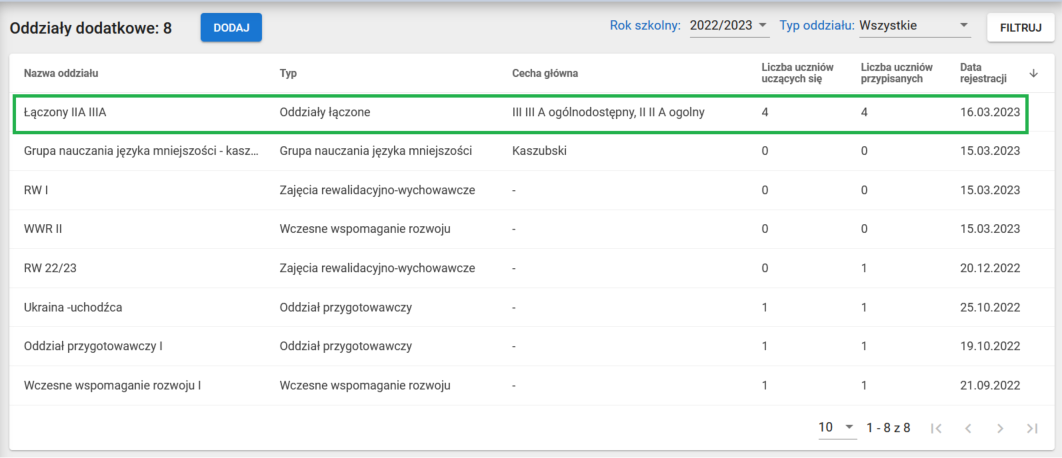Select the WWR II row
Image resolution: width=1062 pixels, height=458 pixels.
click(43, 229)
